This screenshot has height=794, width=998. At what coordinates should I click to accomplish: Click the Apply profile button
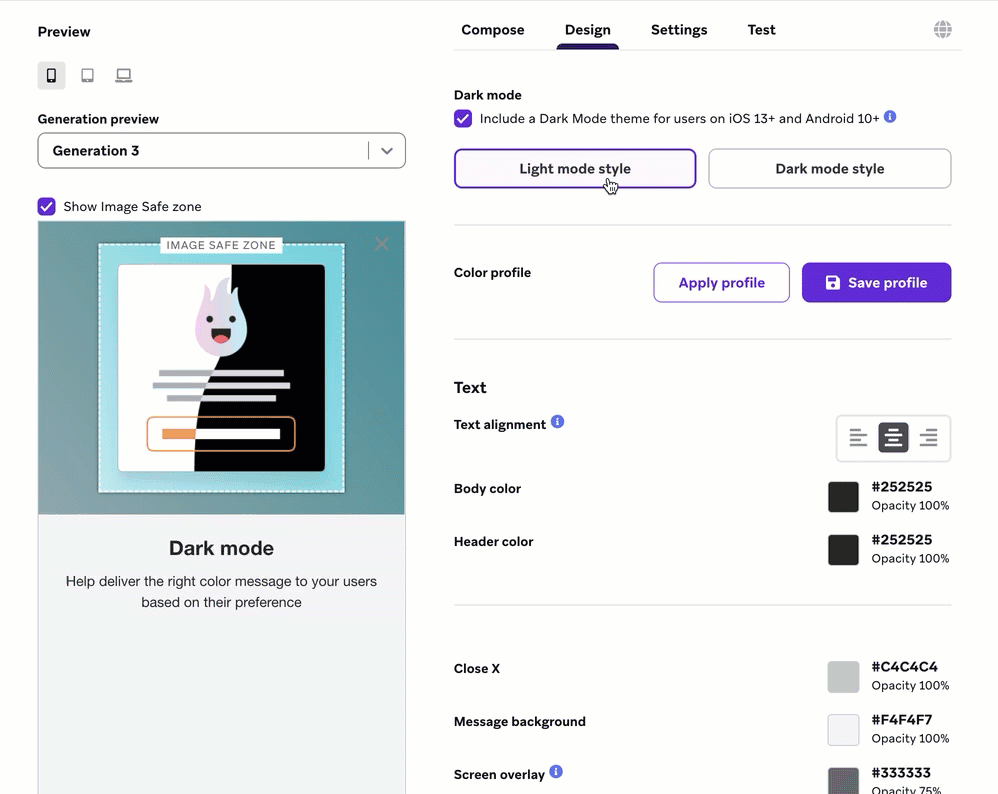coord(721,283)
